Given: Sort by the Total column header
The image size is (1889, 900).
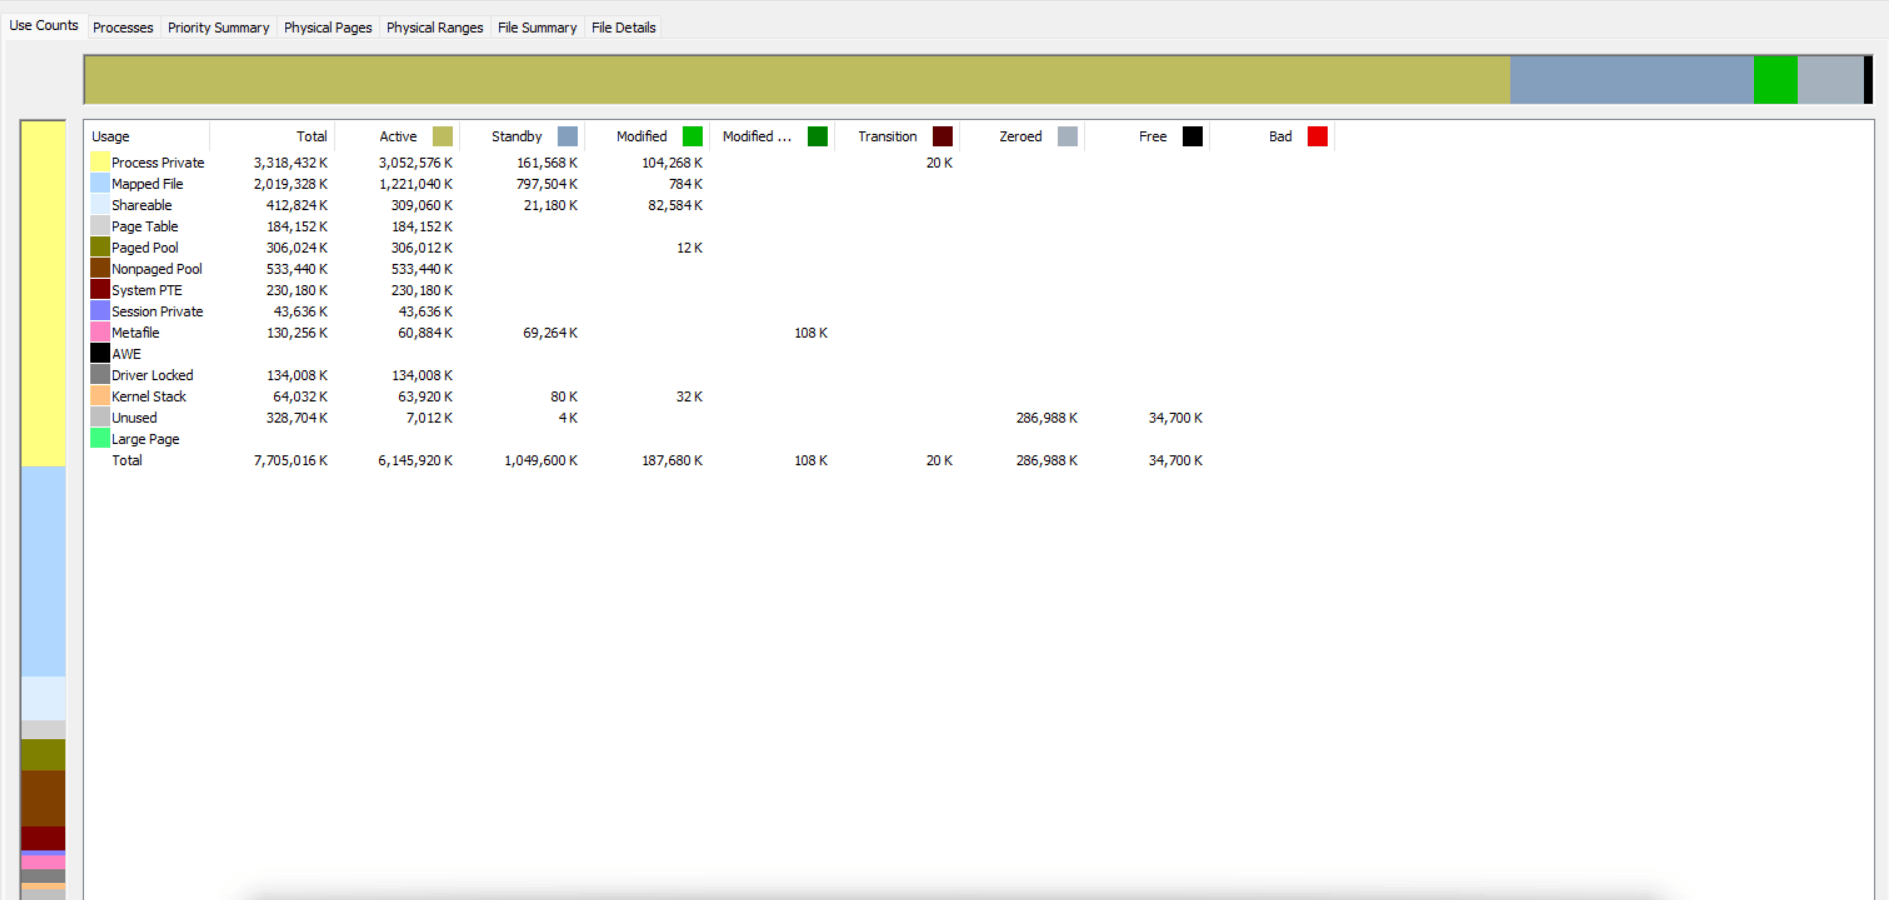Looking at the screenshot, I should (272, 136).
